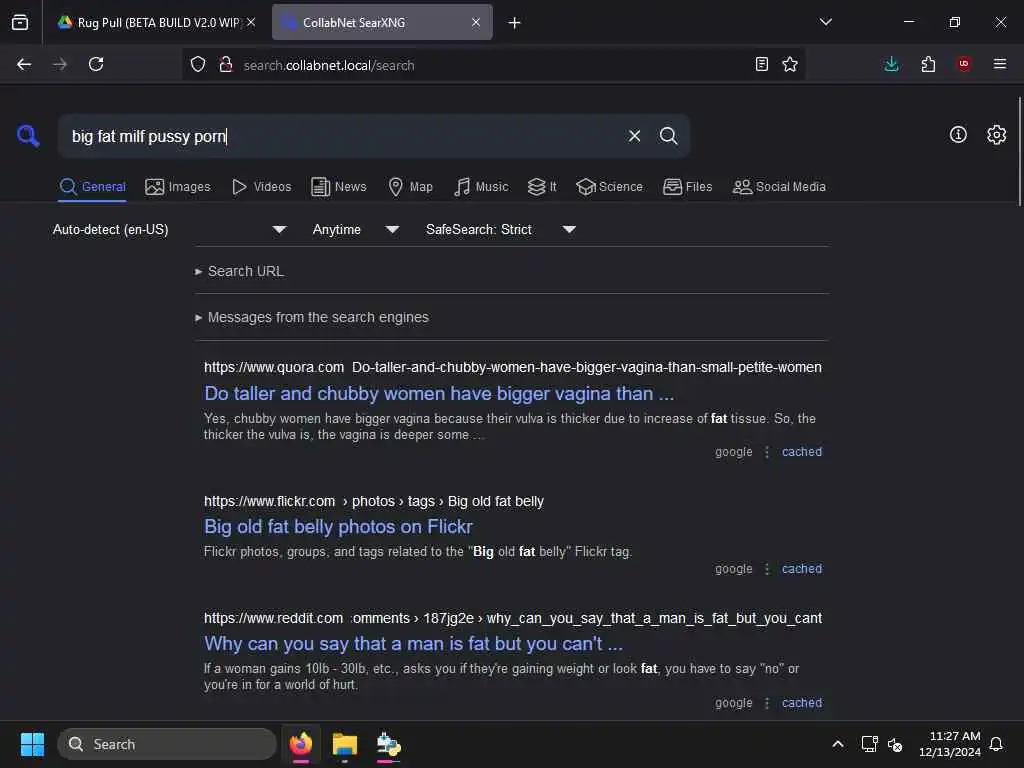List all tabs dropdown chevron
The width and height of the screenshot is (1024, 768).
[825, 22]
